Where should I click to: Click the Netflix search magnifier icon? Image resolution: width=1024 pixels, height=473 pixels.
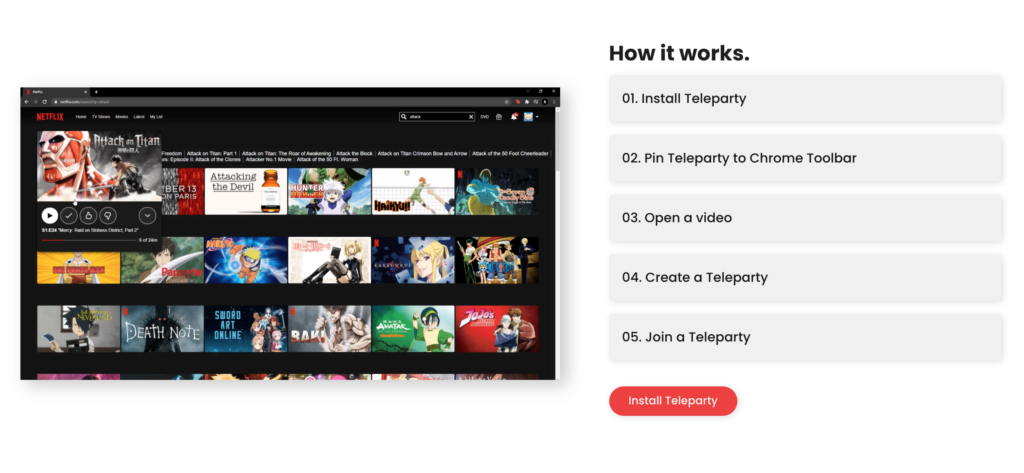[404, 117]
